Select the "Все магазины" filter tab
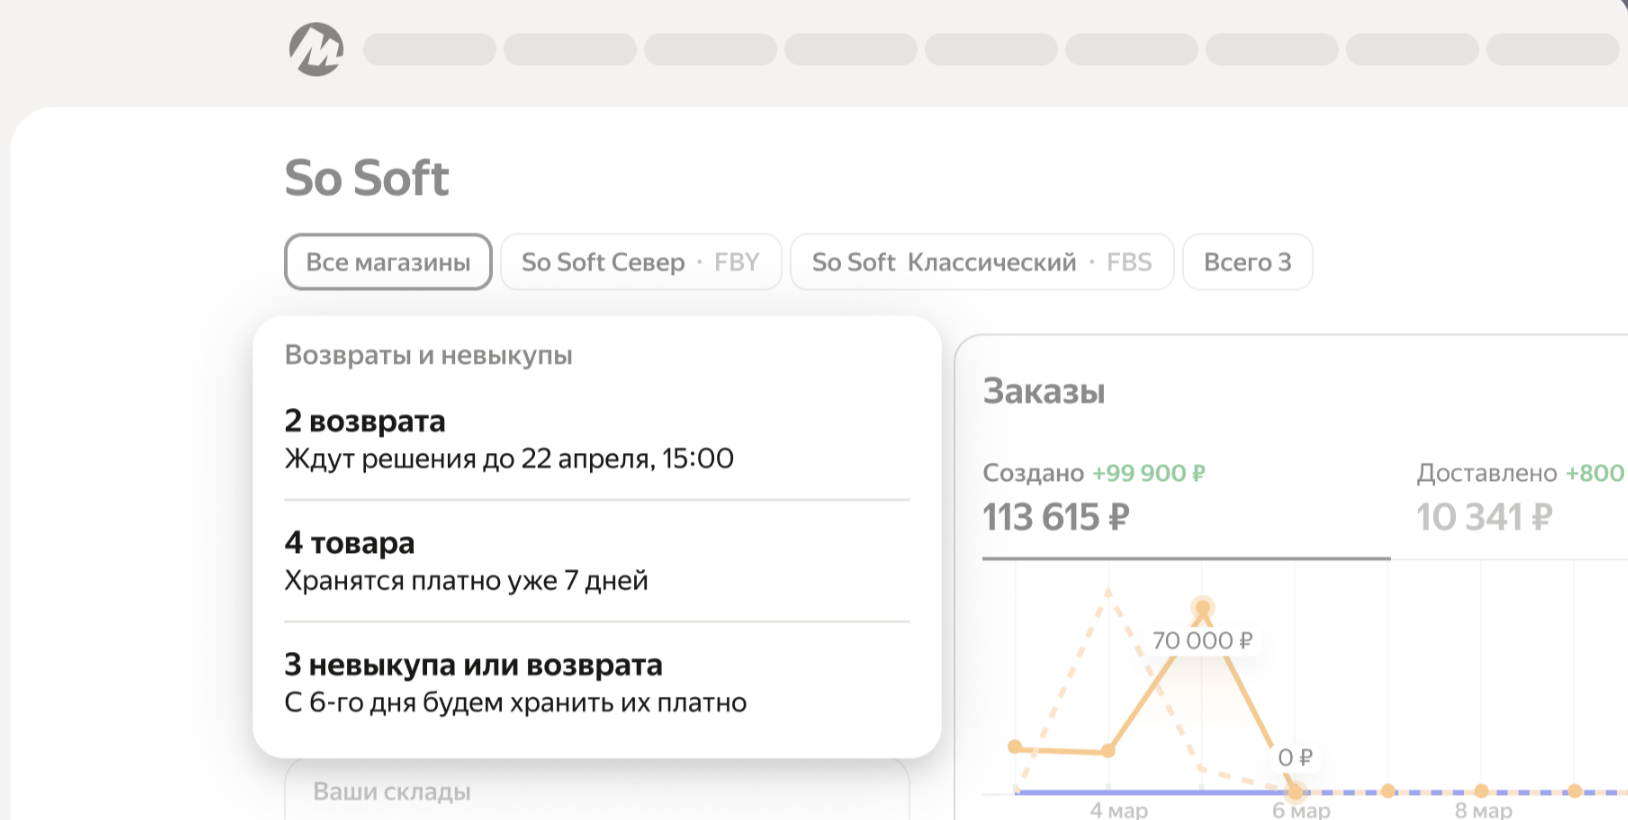 pos(388,262)
